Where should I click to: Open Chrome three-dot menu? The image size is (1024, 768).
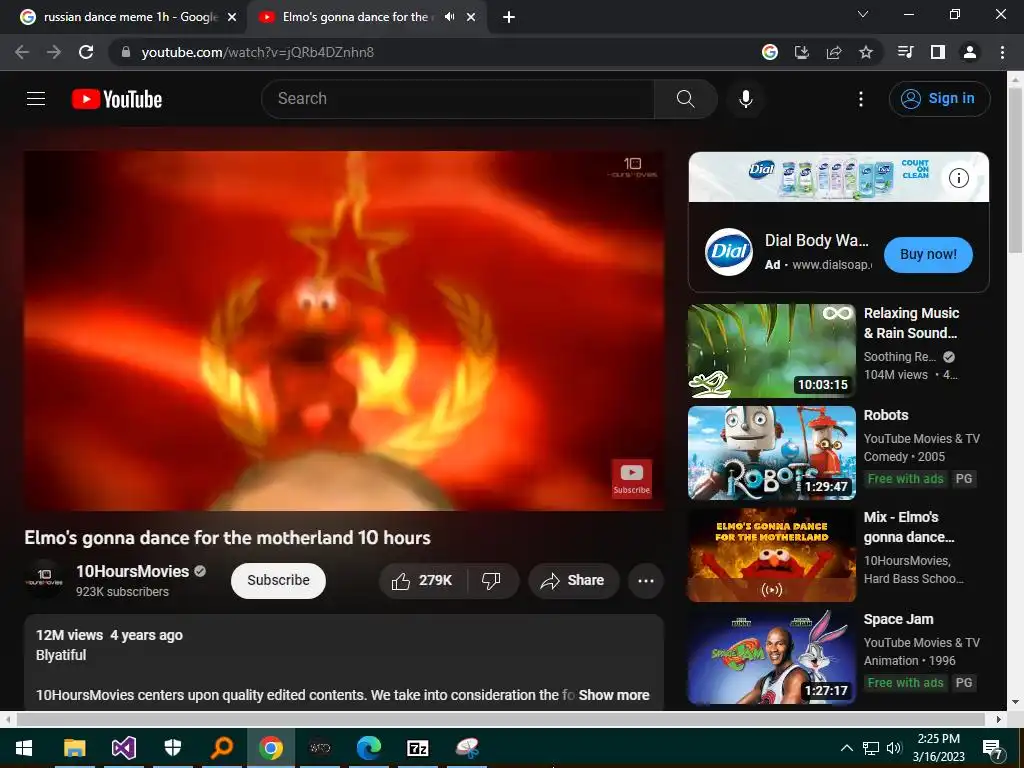click(1002, 52)
